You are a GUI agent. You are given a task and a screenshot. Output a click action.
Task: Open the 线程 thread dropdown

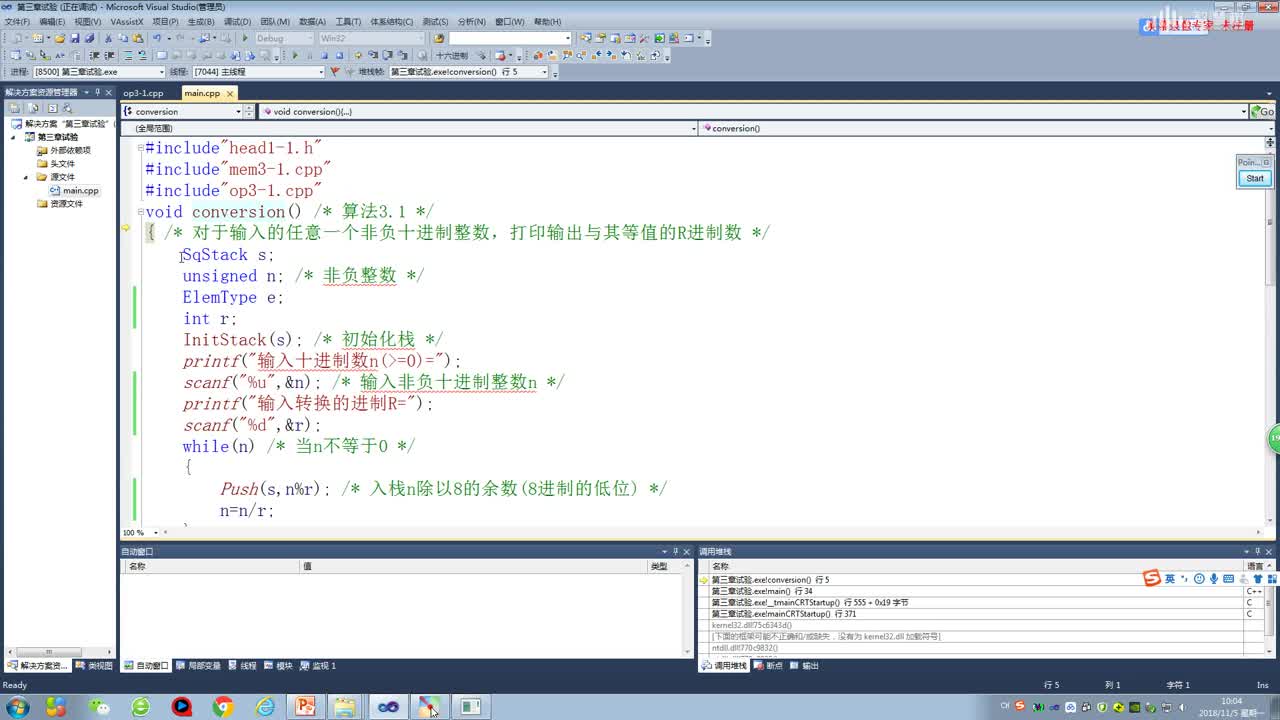click(258, 72)
